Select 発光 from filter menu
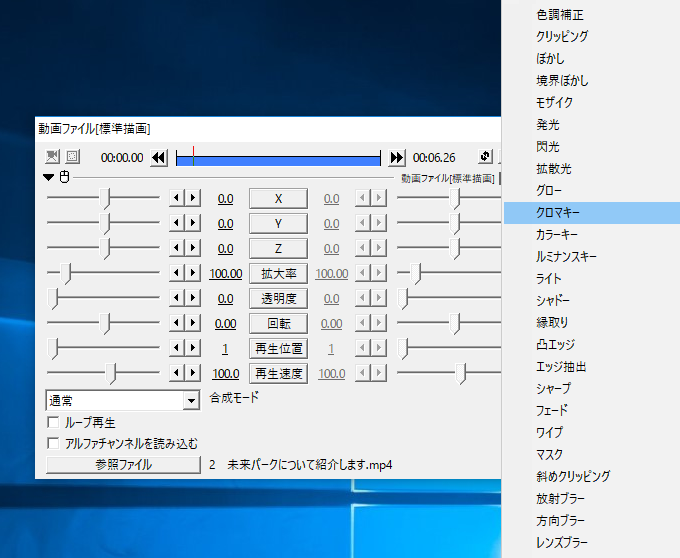Viewport: 680px width, 558px height. coord(590,125)
